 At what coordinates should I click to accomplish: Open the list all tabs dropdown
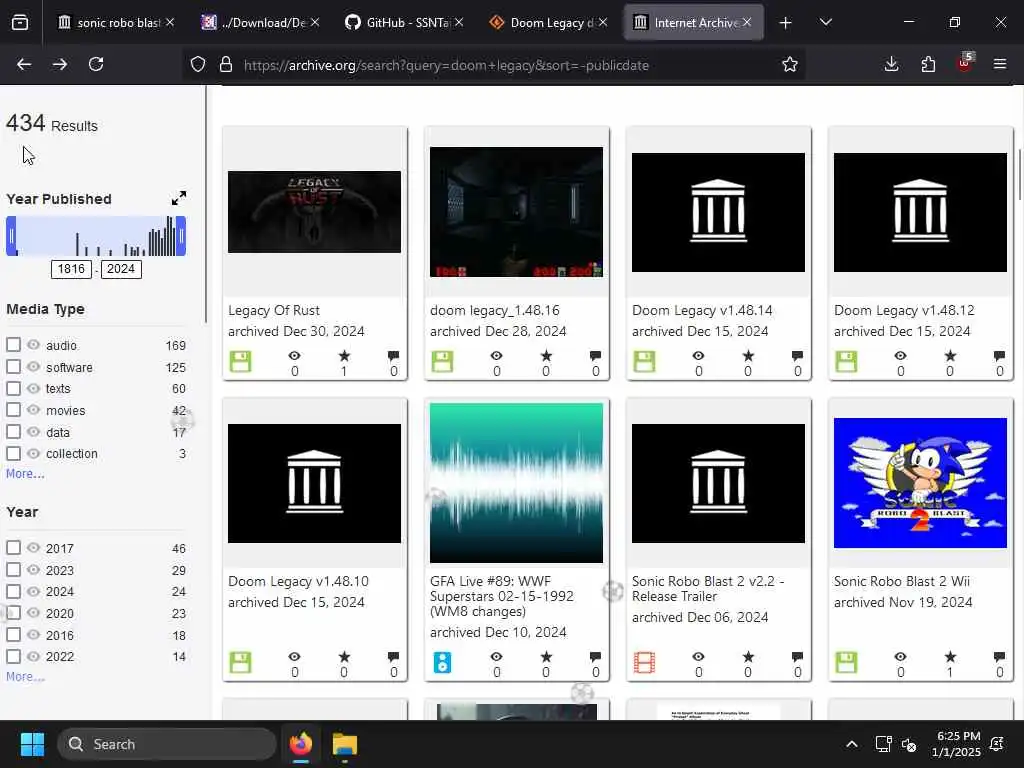(826, 22)
